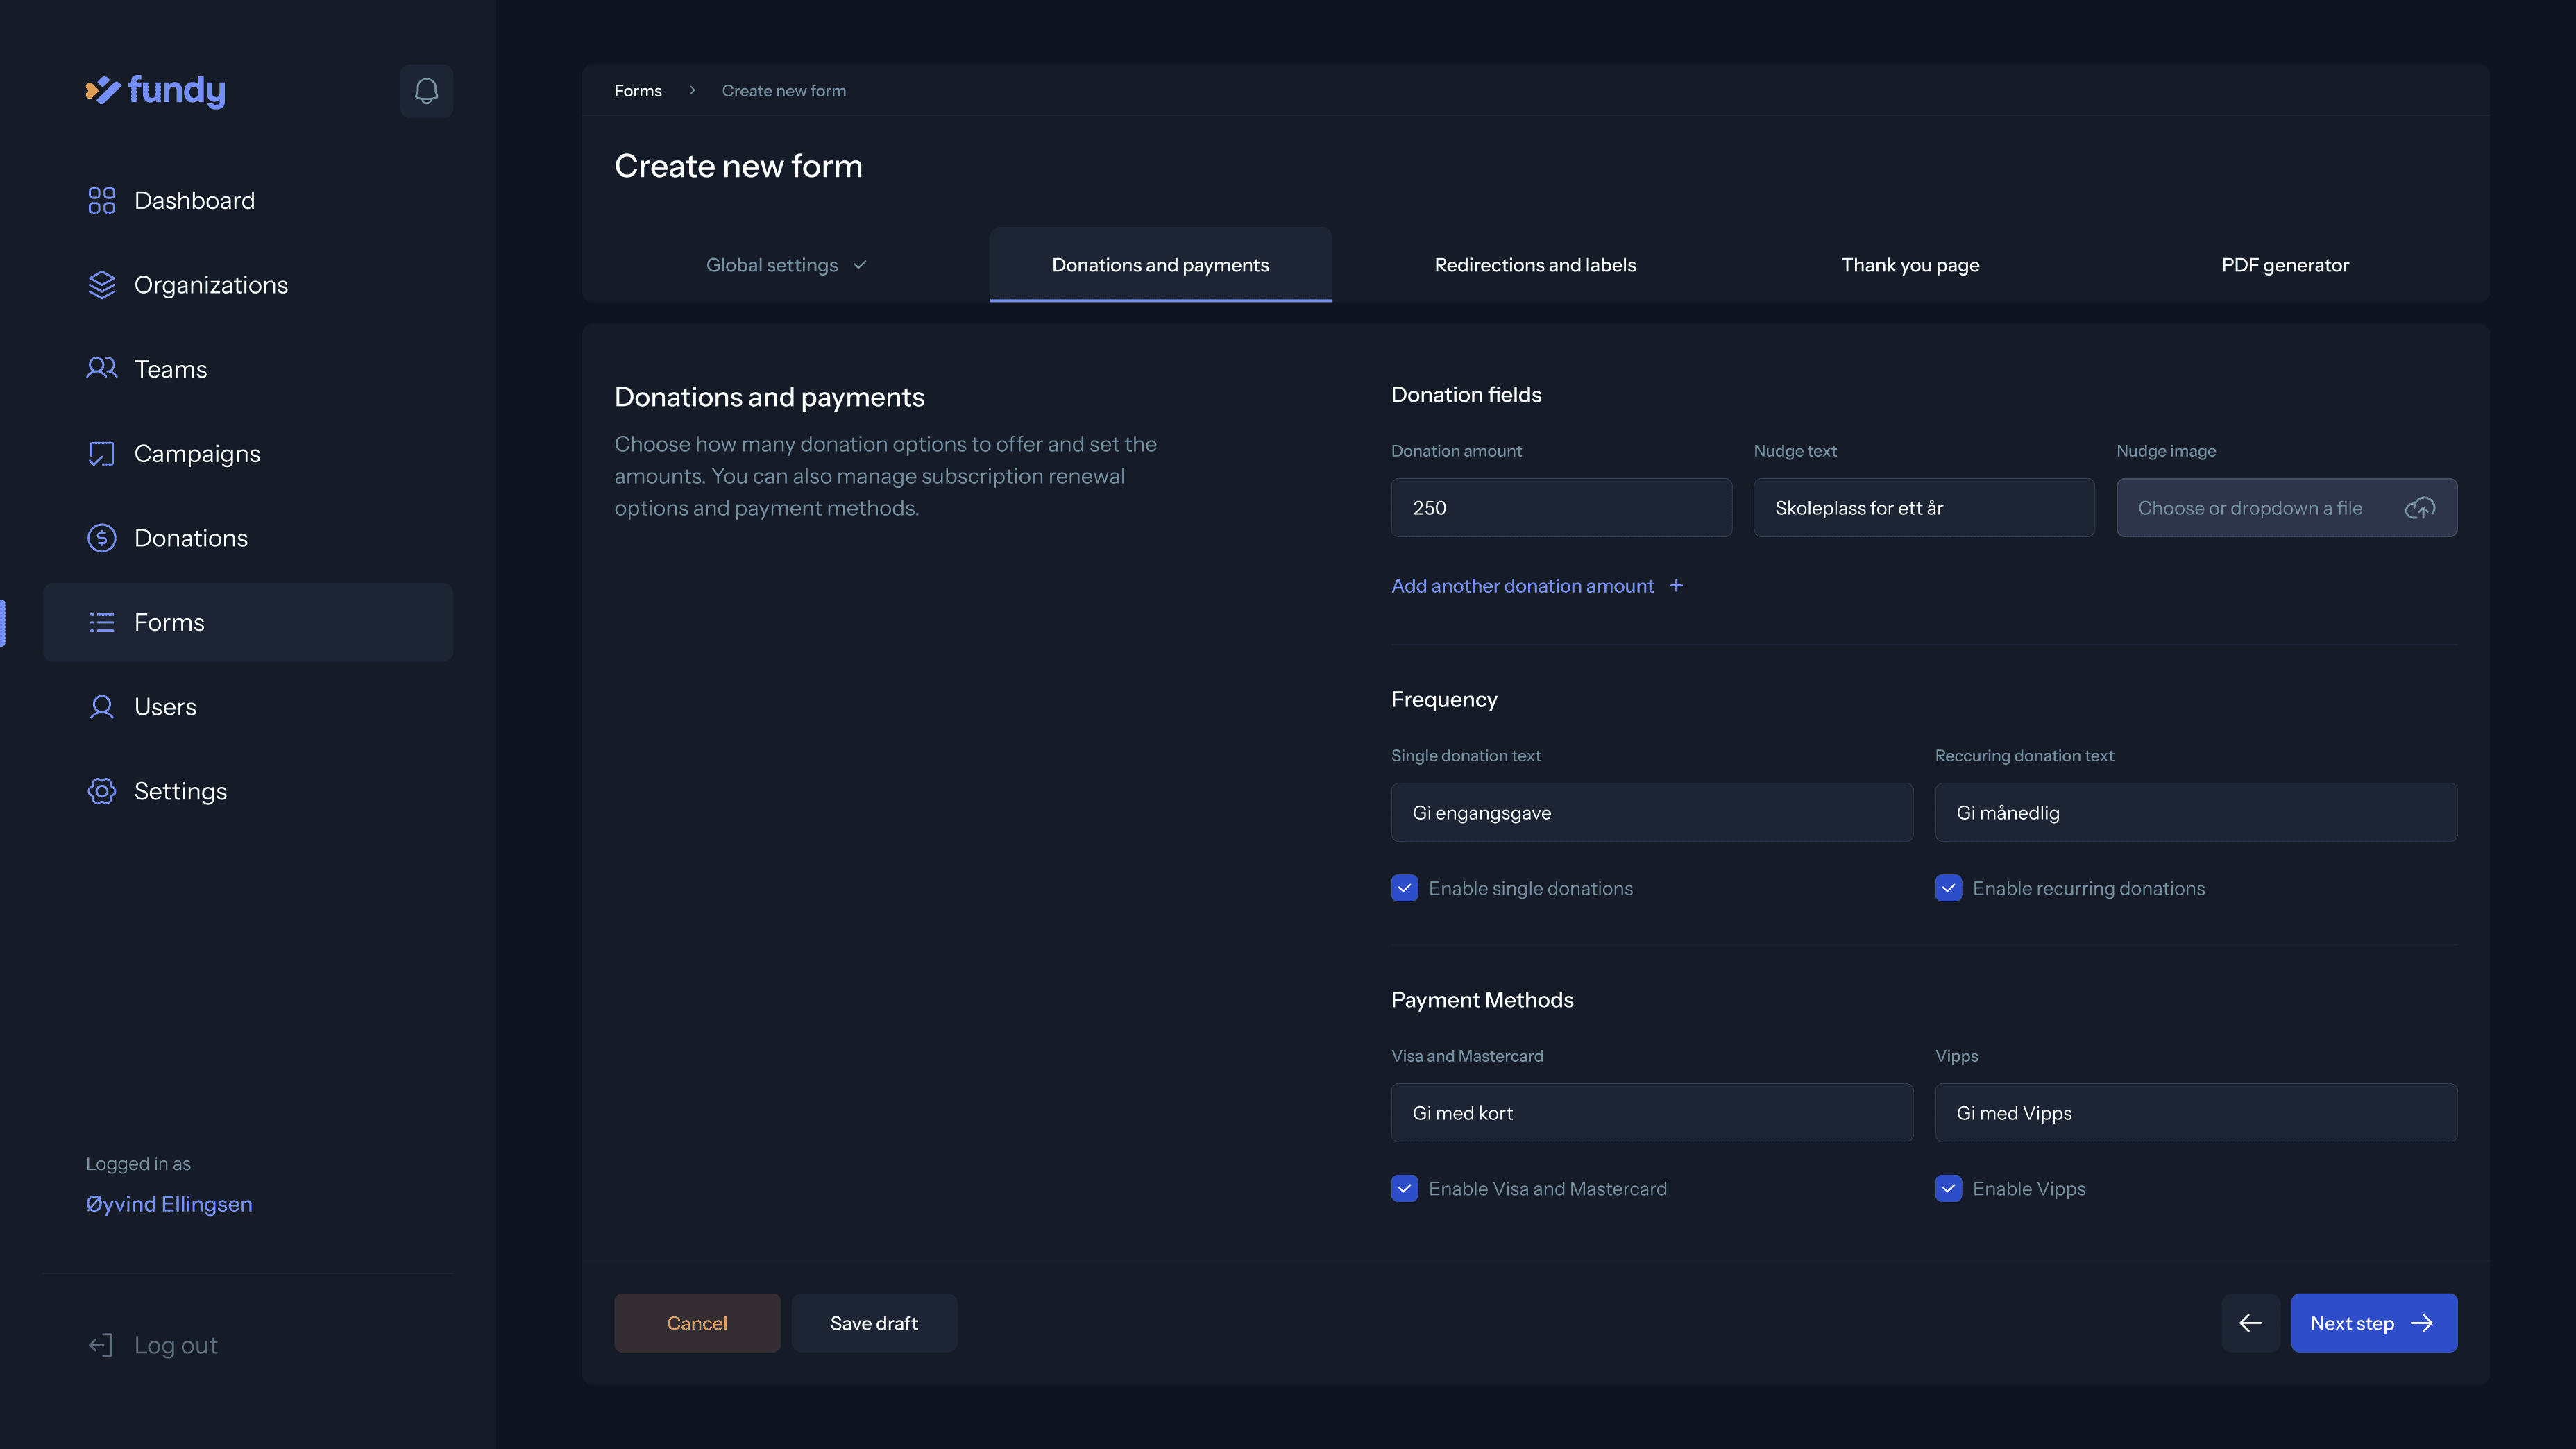Click the Donations dollar-coin icon
This screenshot has height=1449, width=2576.
tap(101, 538)
